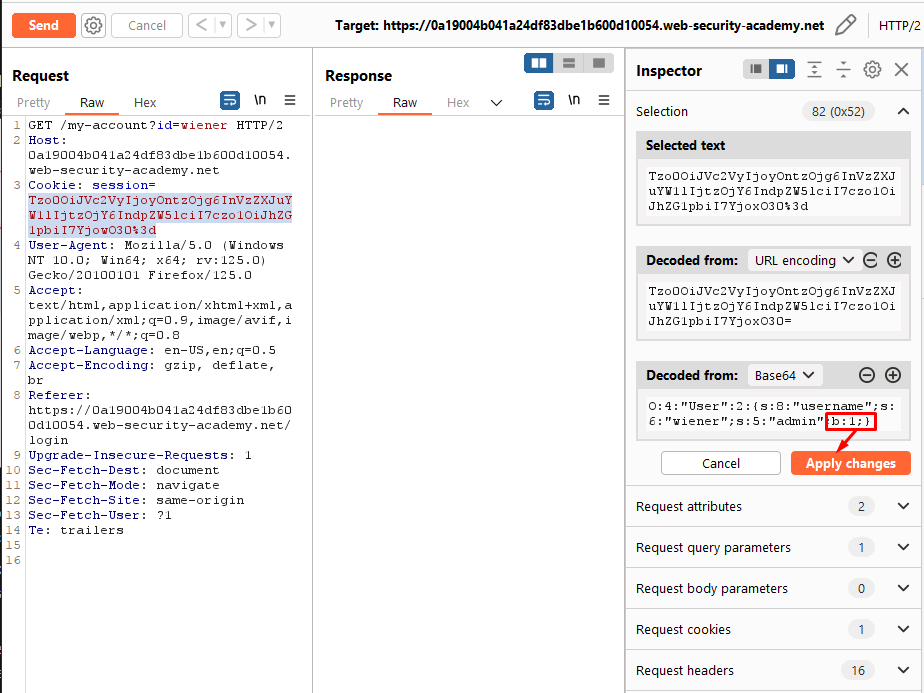Click the 'Referer:' header name
924x693 pixels.
click(60, 395)
